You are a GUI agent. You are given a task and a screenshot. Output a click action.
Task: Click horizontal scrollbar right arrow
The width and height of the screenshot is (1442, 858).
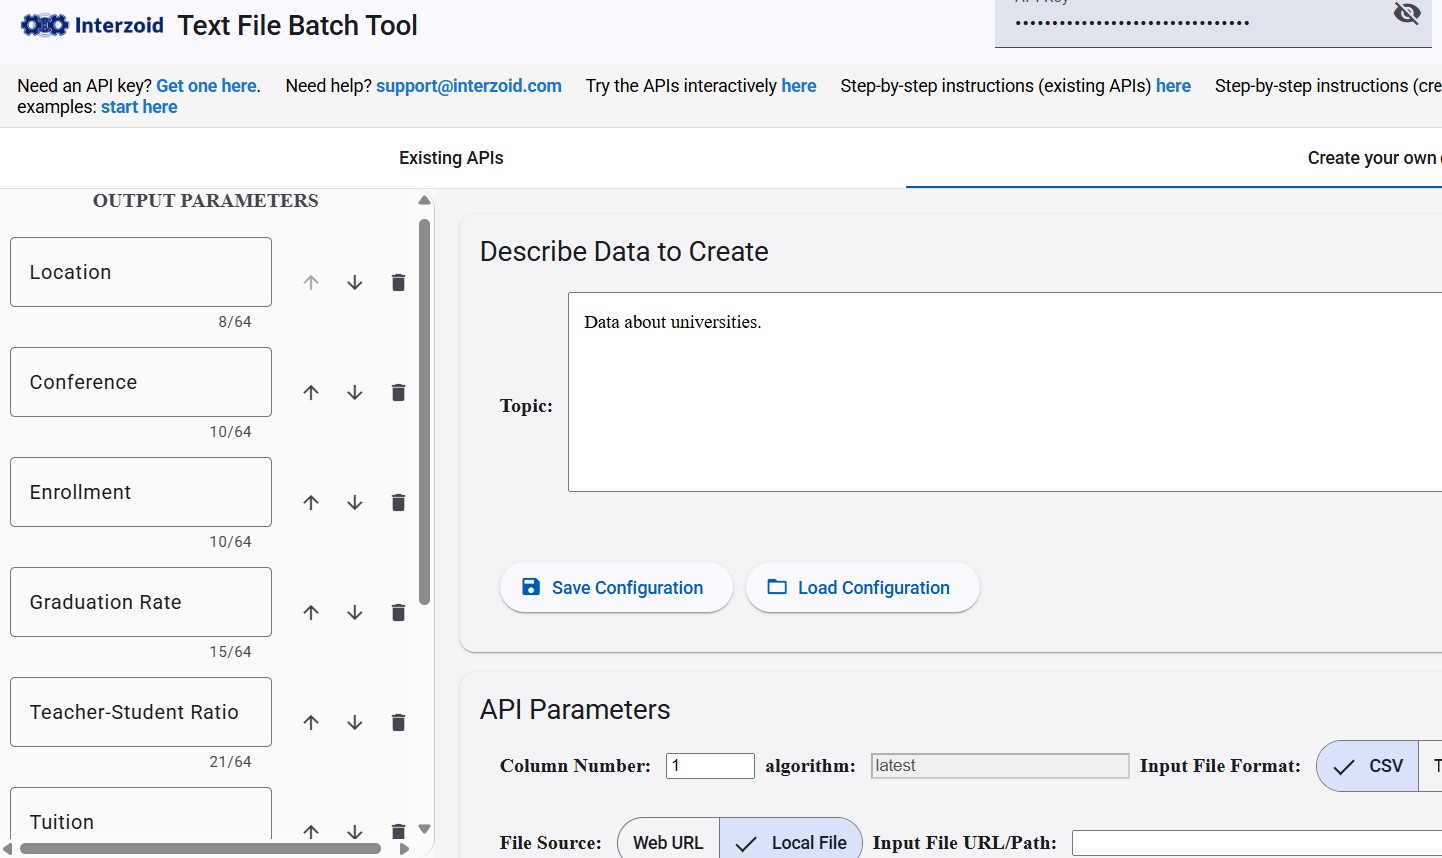coord(404,849)
